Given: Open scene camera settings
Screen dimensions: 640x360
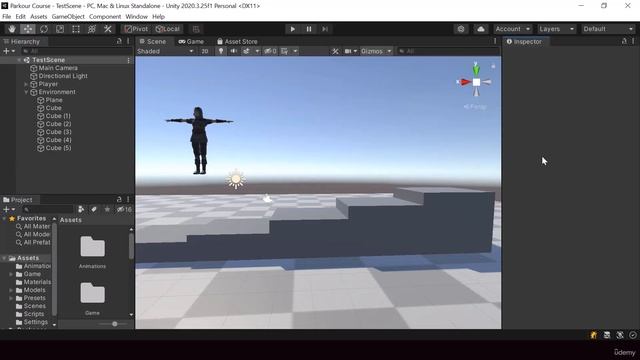Looking at the screenshot, I should pos(348,51).
